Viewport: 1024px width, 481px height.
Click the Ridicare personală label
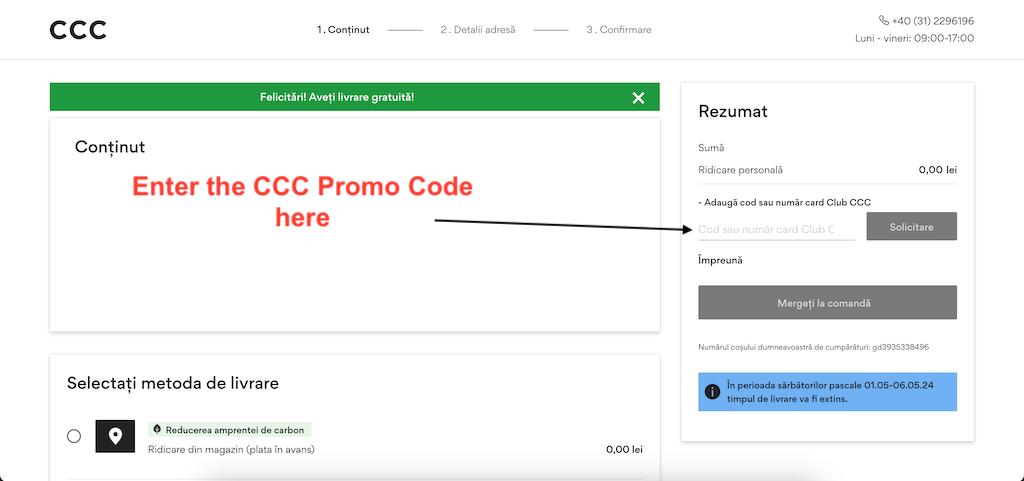point(740,170)
